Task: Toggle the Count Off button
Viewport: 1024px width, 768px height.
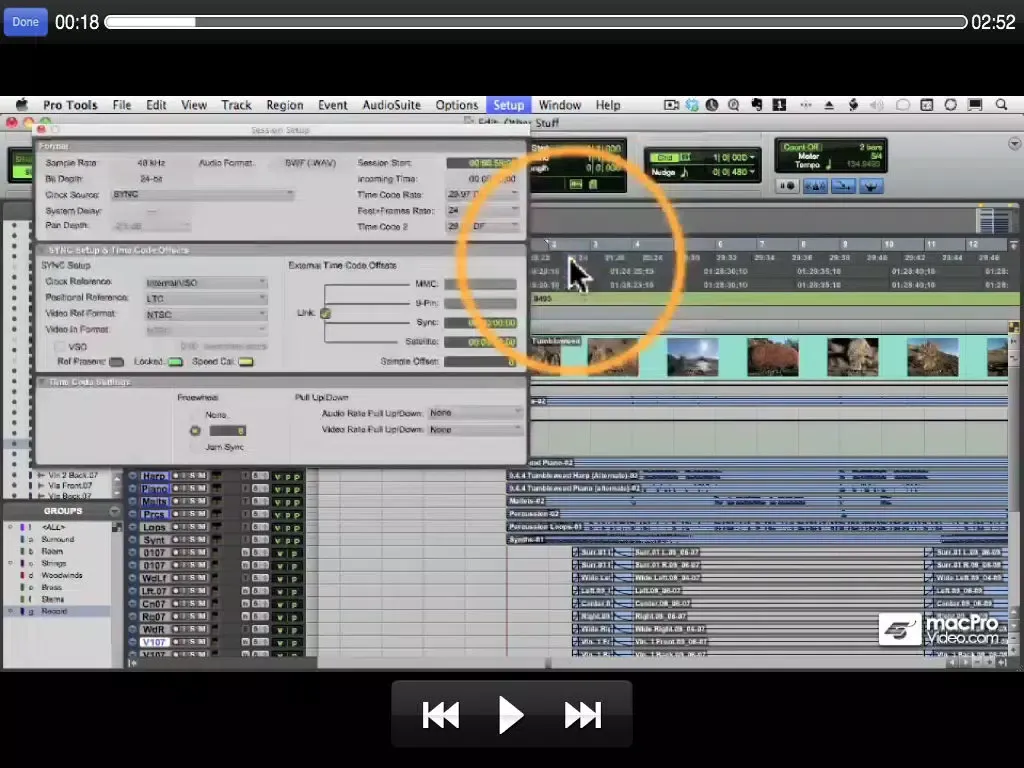Action: coord(801,147)
